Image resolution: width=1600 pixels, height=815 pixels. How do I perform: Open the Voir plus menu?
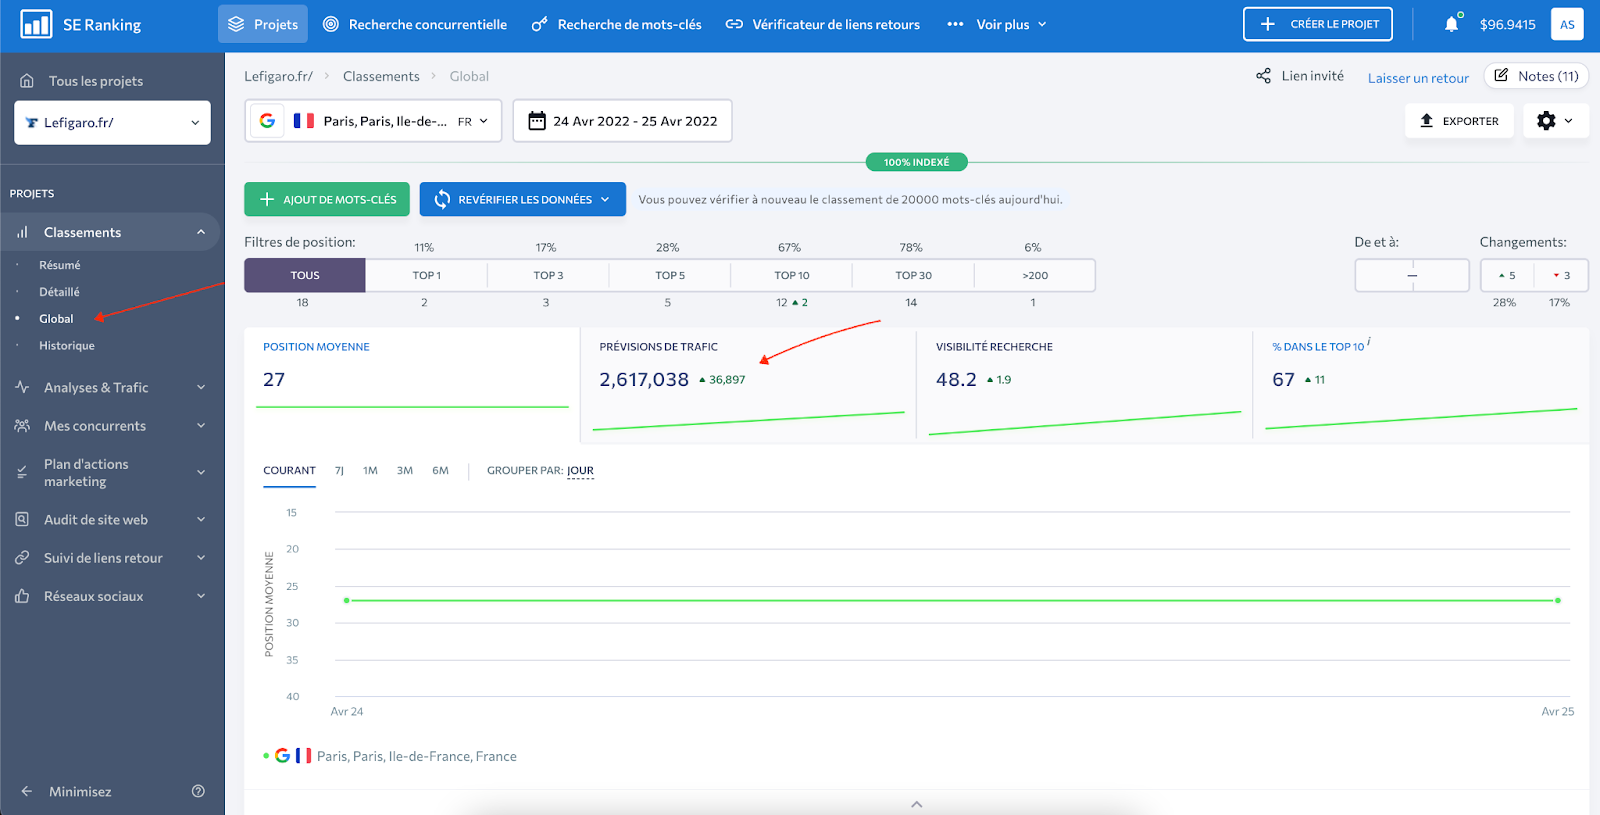[997, 24]
